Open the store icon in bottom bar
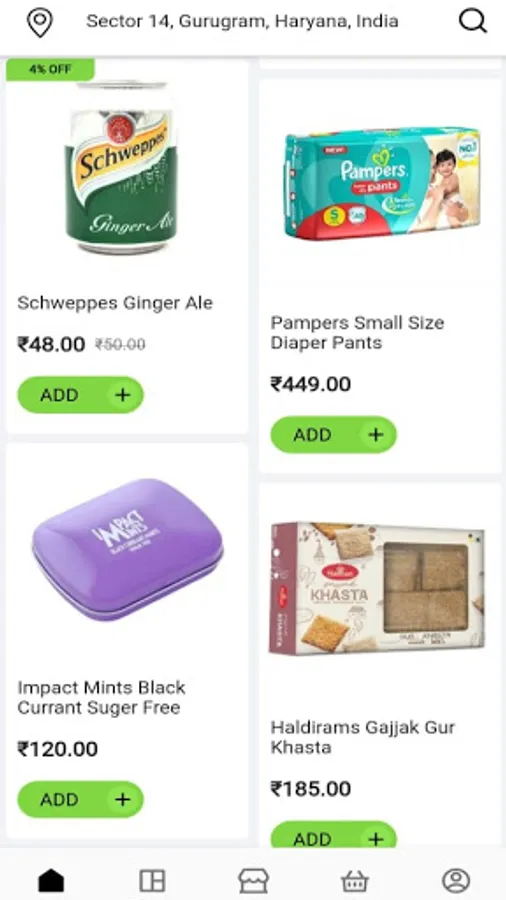506x900 pixels. click(253, 880)
